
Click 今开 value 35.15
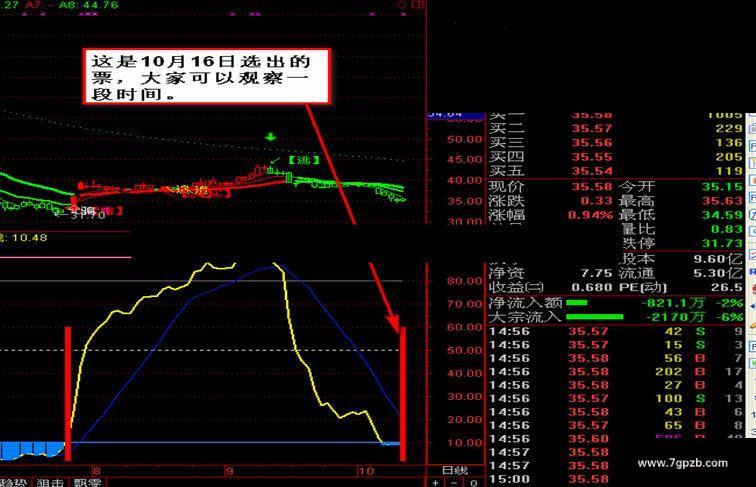click(722, 187)
